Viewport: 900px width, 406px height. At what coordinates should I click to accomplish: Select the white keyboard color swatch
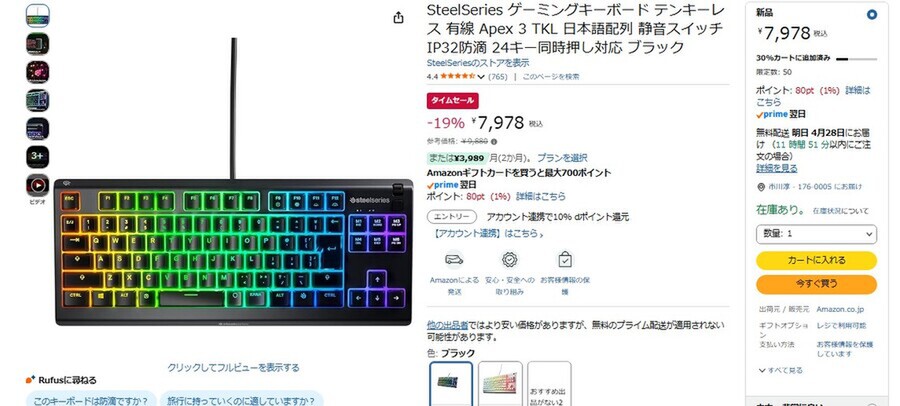tap(500, 383)
